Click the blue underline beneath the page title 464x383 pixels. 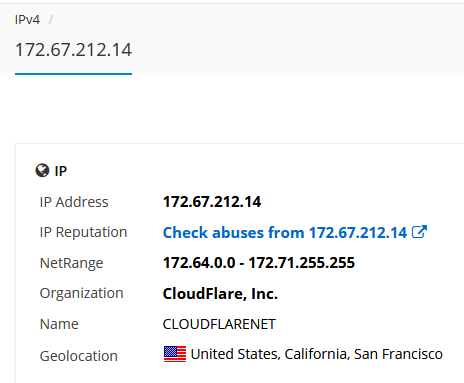click(73, 74)
